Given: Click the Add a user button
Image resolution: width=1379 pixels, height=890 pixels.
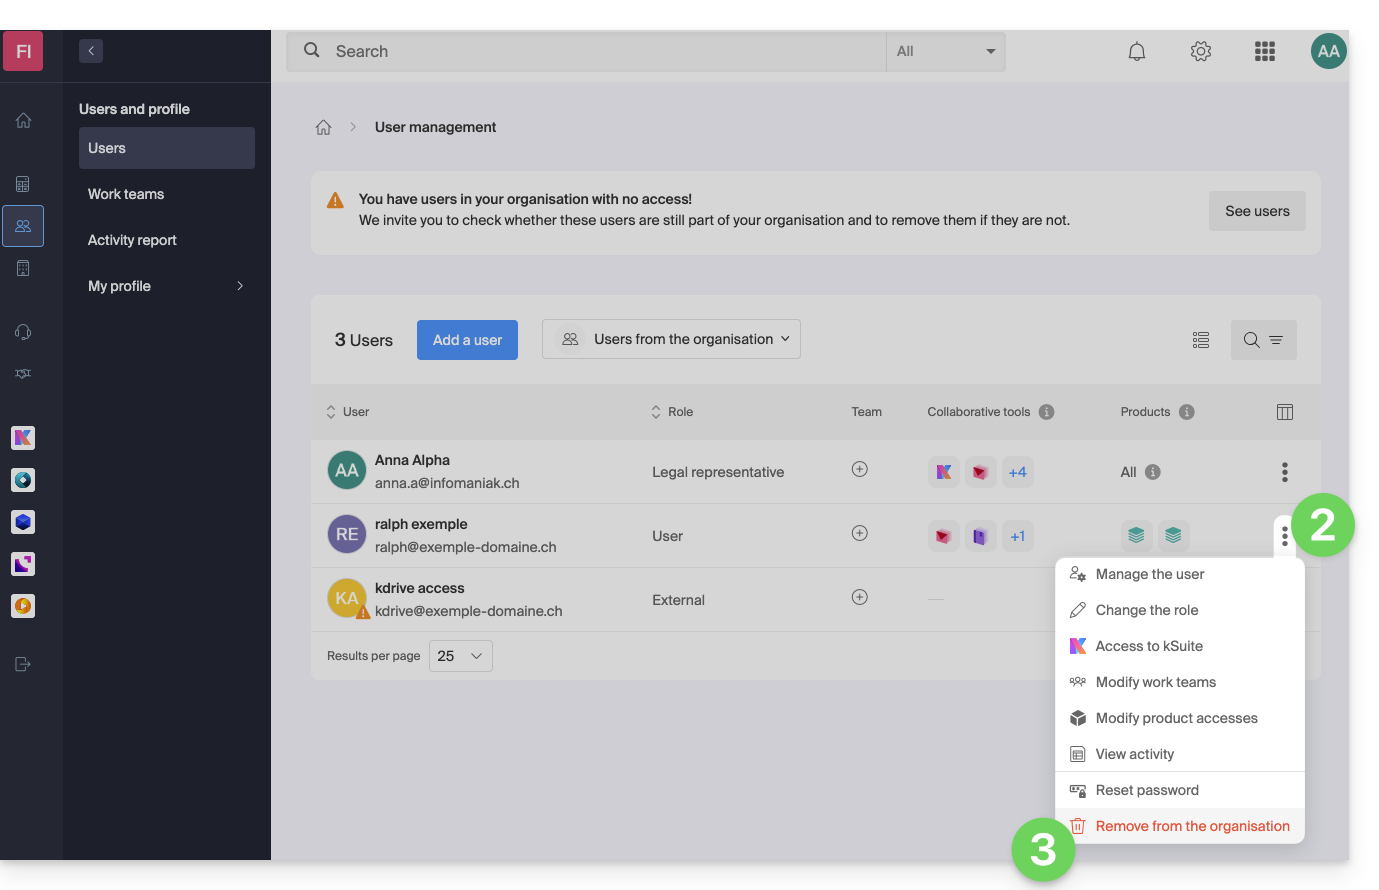Looking at the screenshot, I should (x=467, y=340).
